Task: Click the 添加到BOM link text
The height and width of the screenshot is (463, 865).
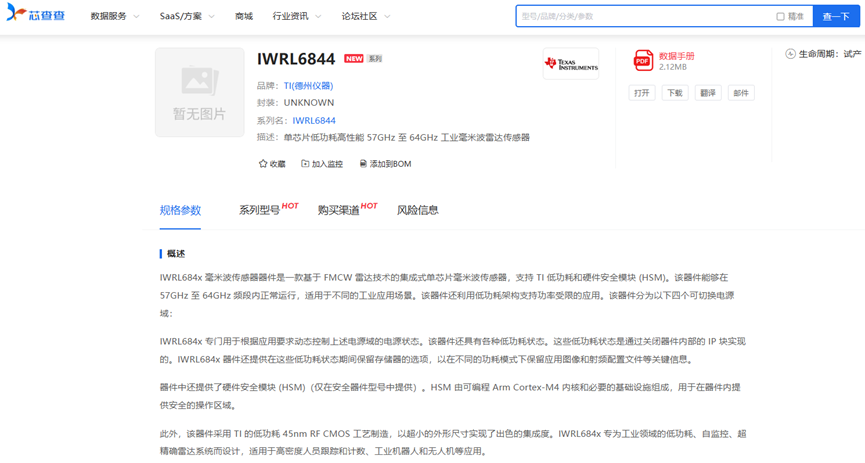Action: 390,164
